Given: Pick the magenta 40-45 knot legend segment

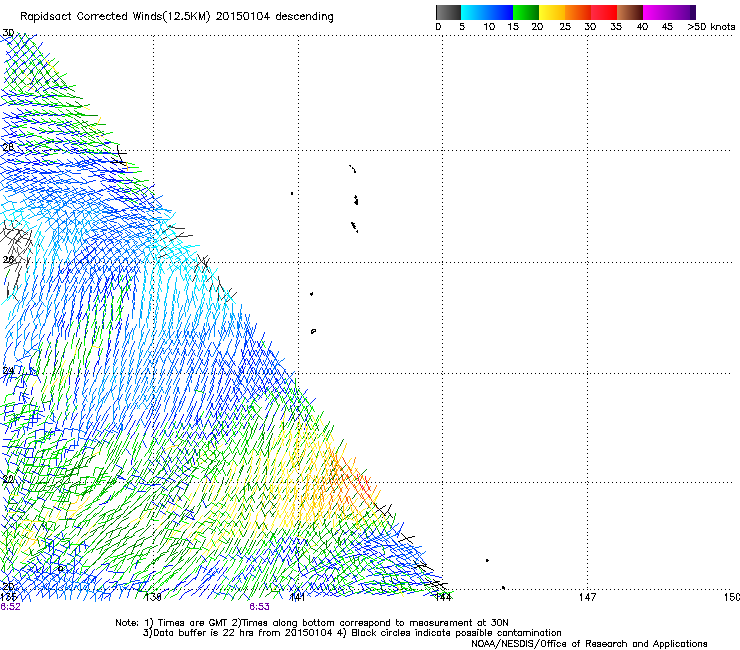Looking at the screenshot, I should click(656, 12).
